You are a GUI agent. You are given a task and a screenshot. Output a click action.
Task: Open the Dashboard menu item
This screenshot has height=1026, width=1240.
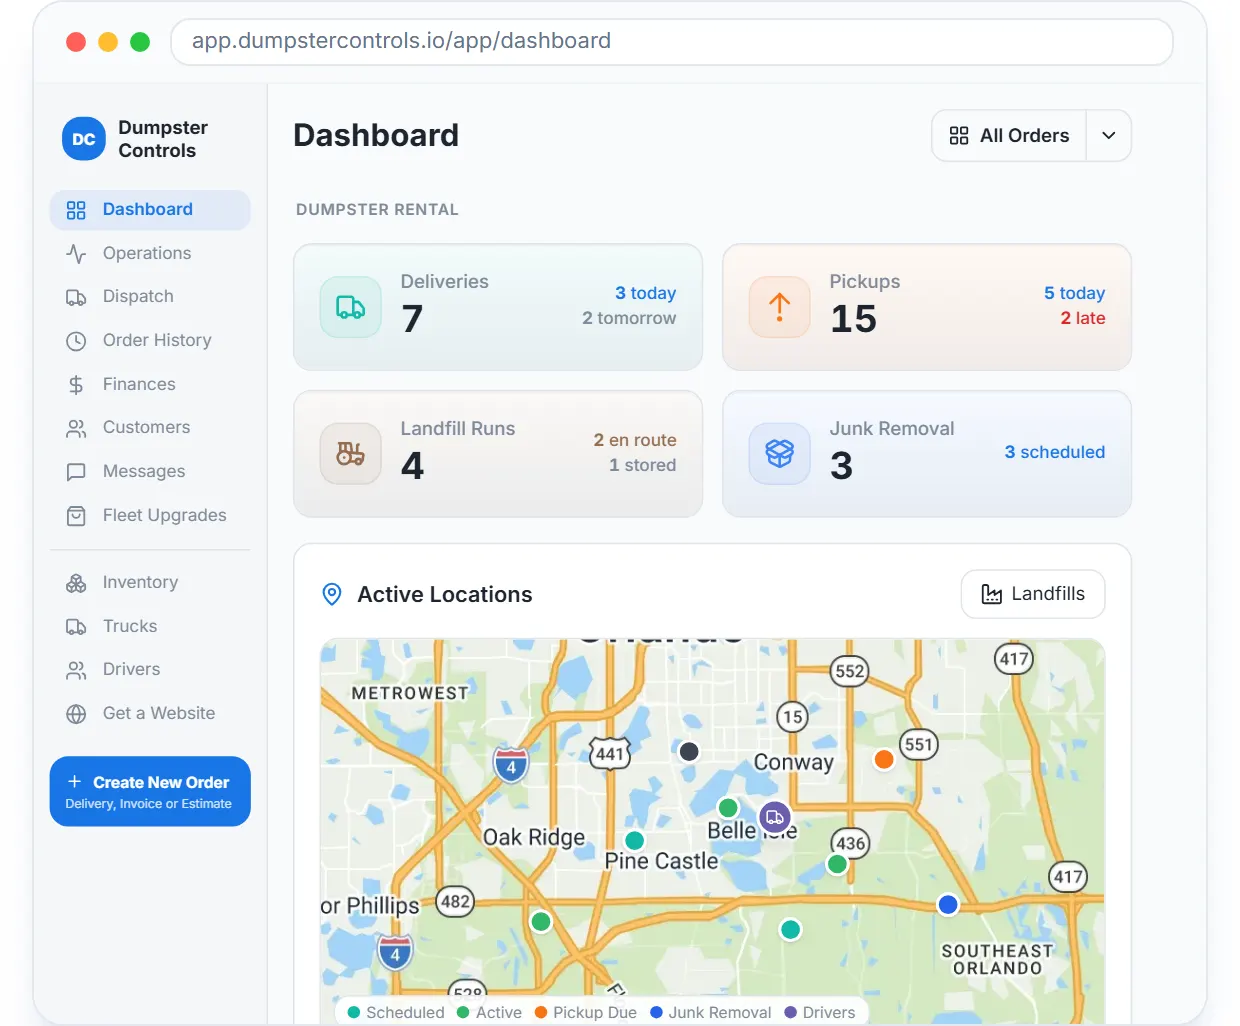point(150,210)
